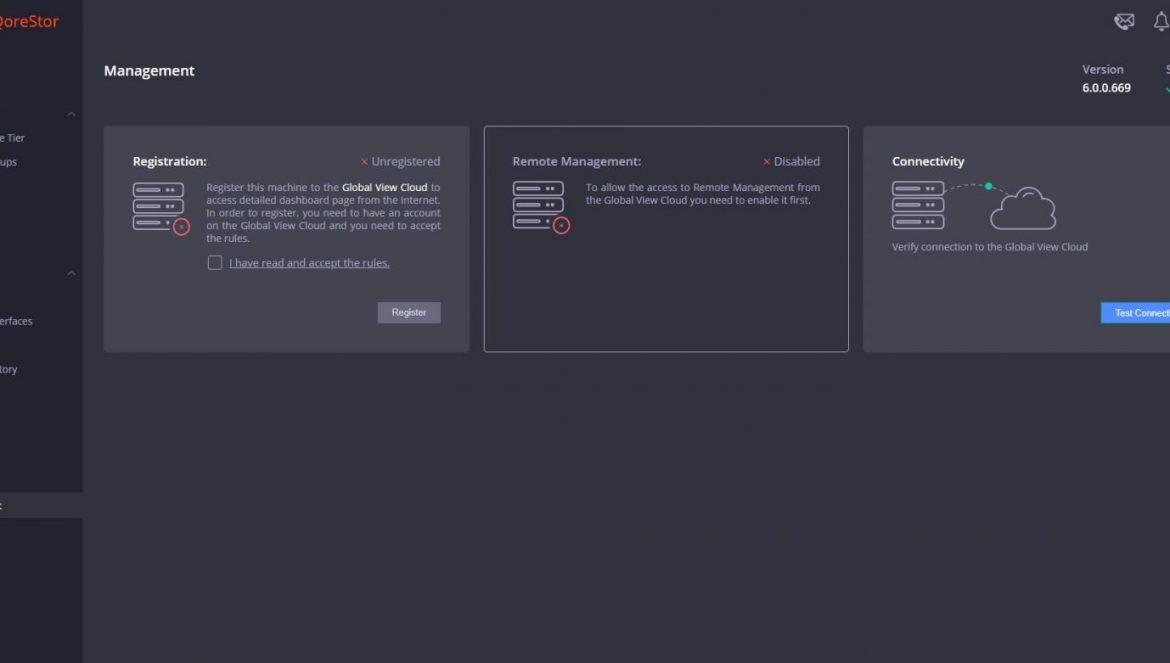Click the "Connectivity" card title
1170x663 pixels.
pyautogui.click(x=928, y=161)
